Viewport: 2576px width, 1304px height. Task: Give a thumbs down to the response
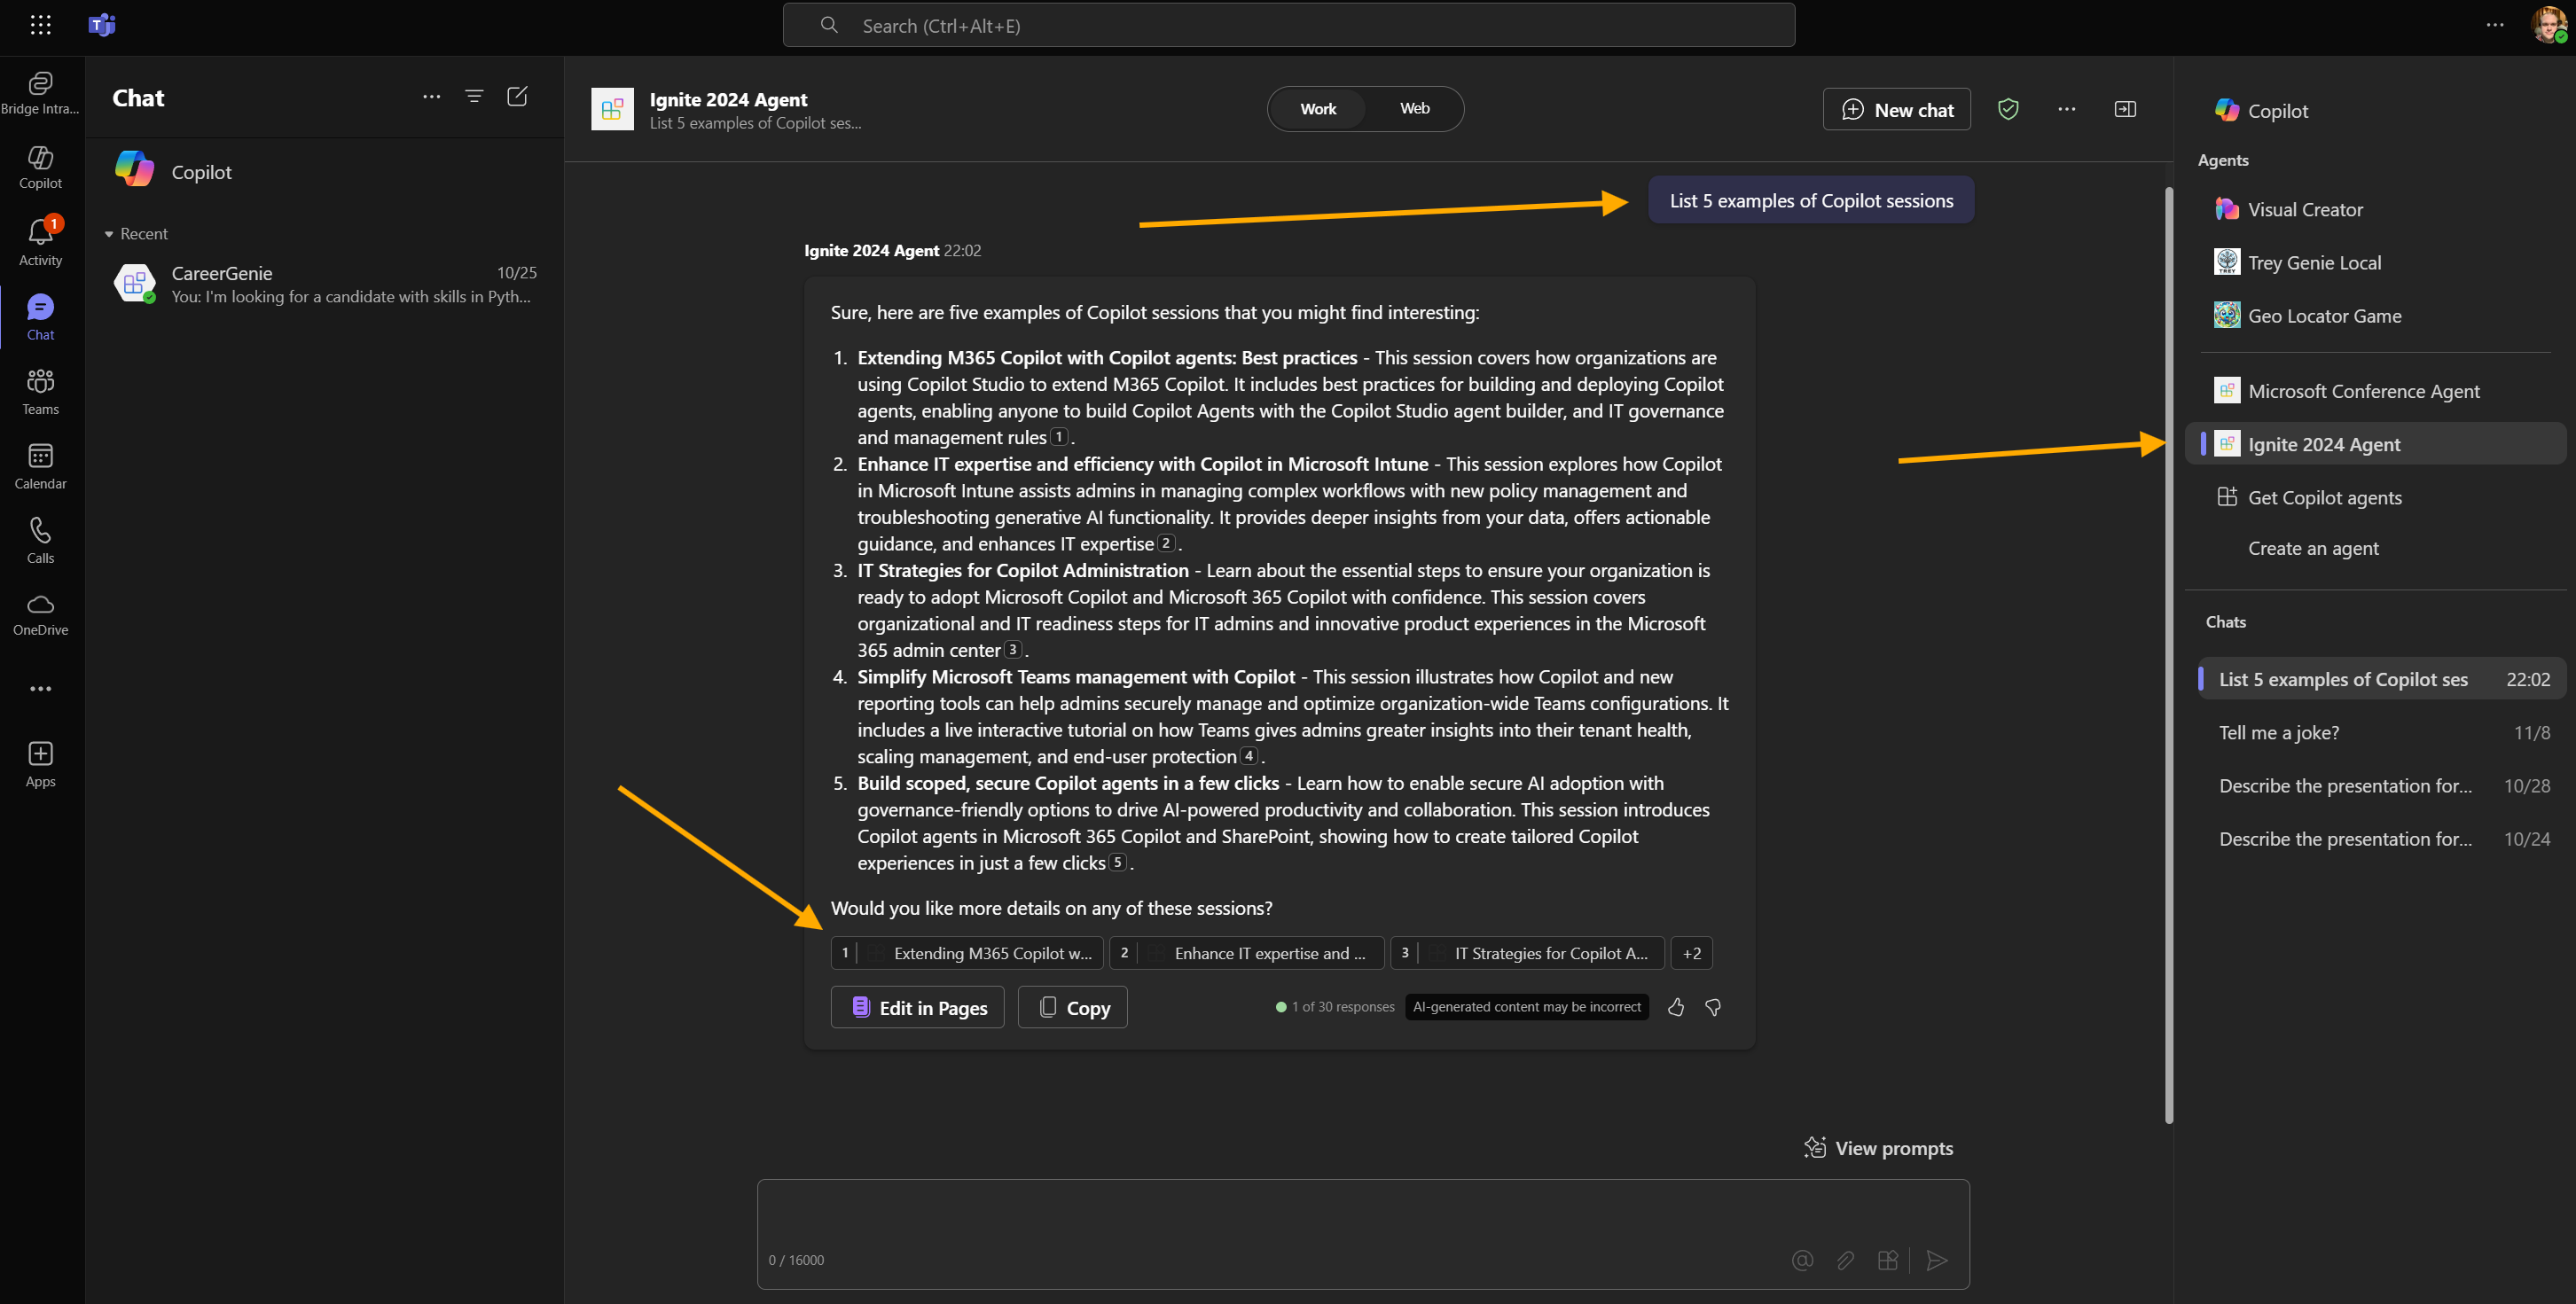(1712, 1007)
